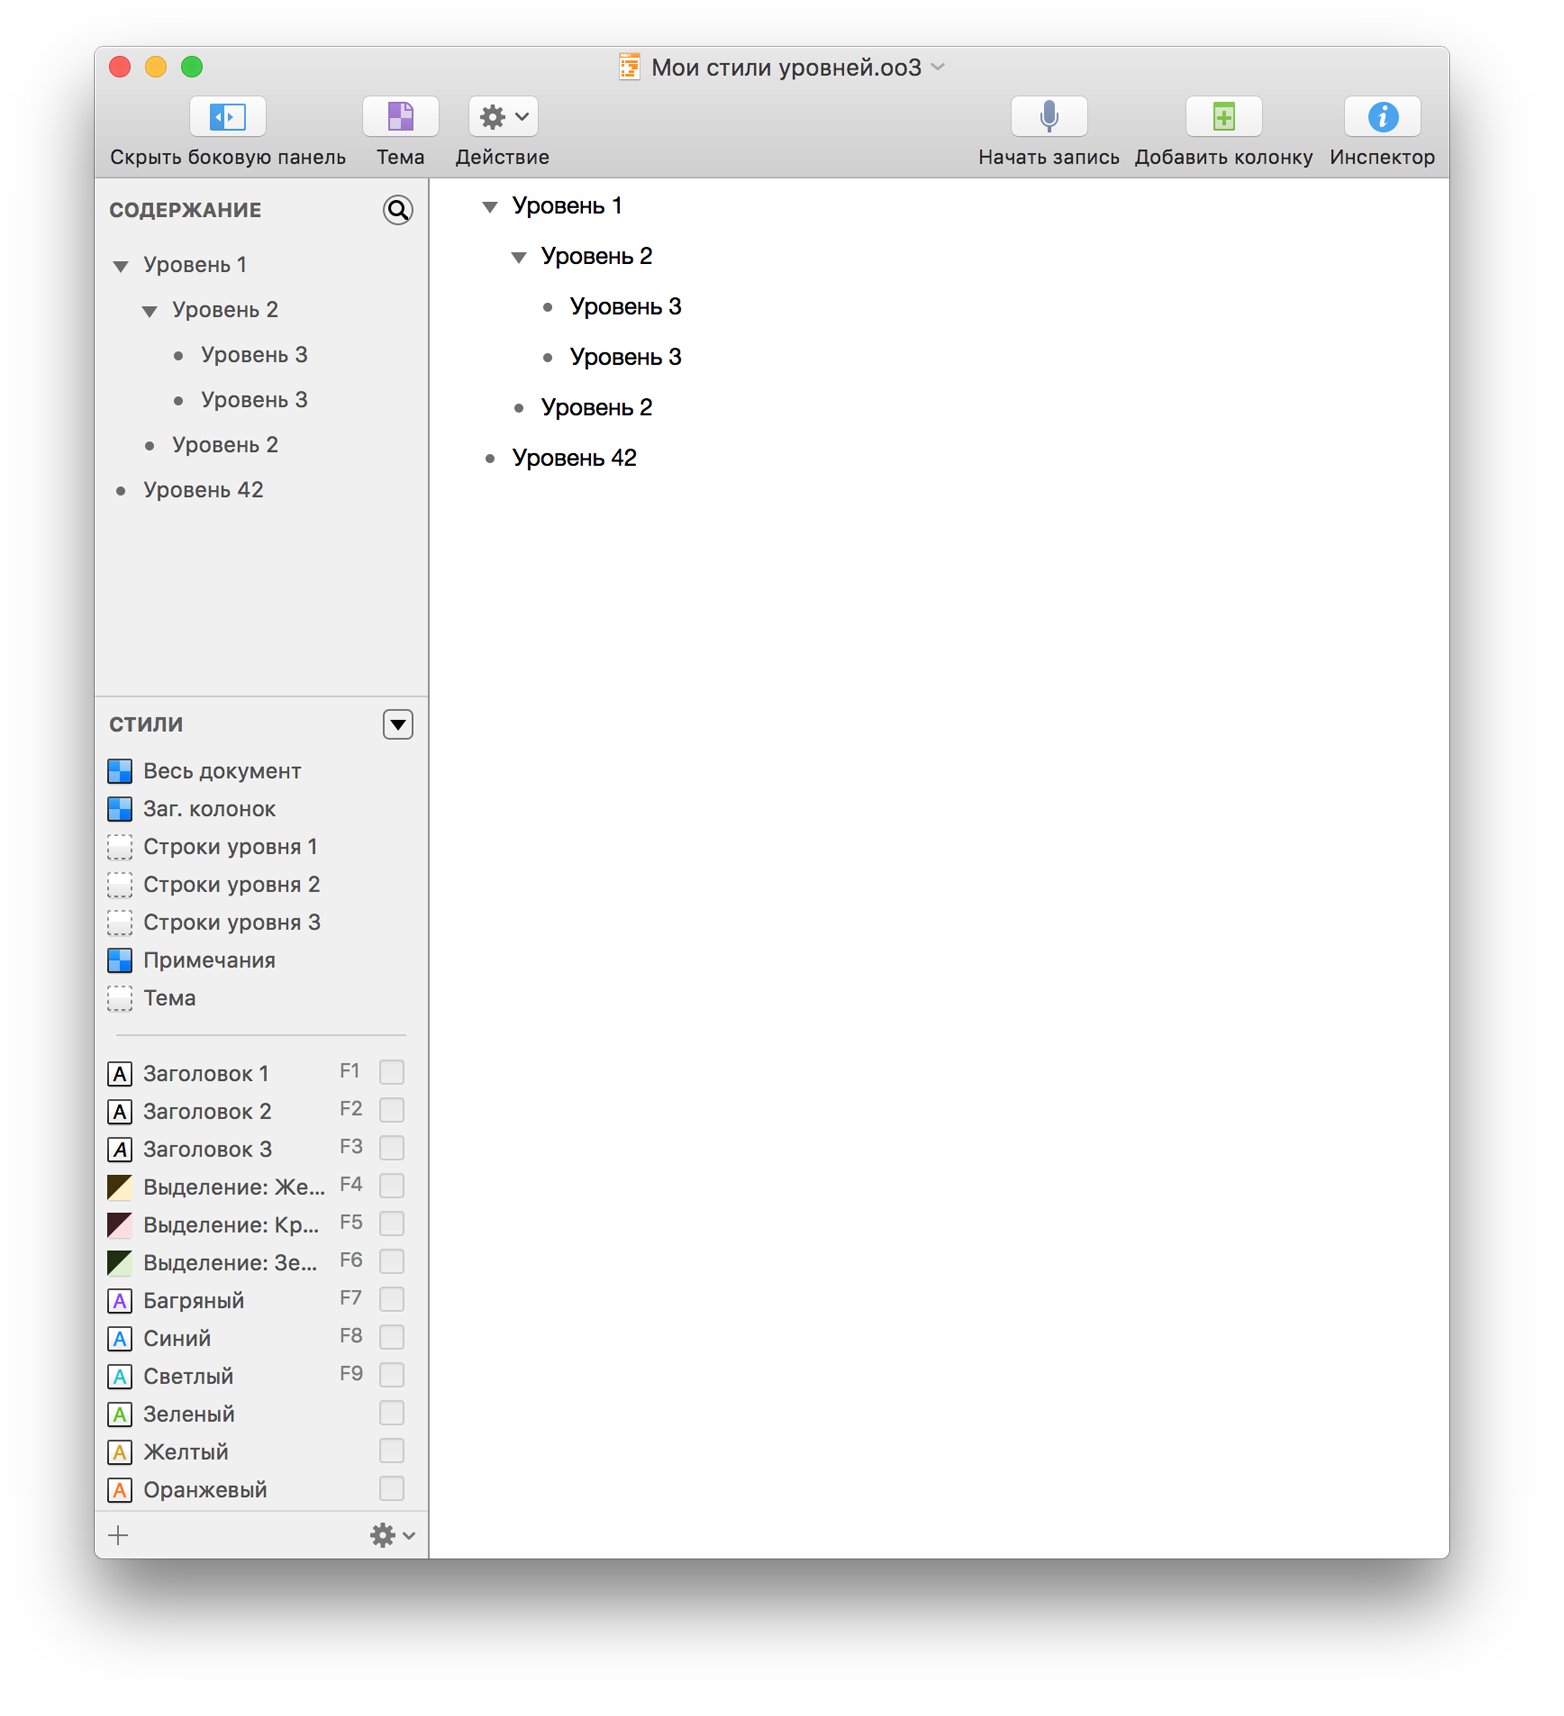
Task: Open the Действие gear menu
Action: (503, 117)
